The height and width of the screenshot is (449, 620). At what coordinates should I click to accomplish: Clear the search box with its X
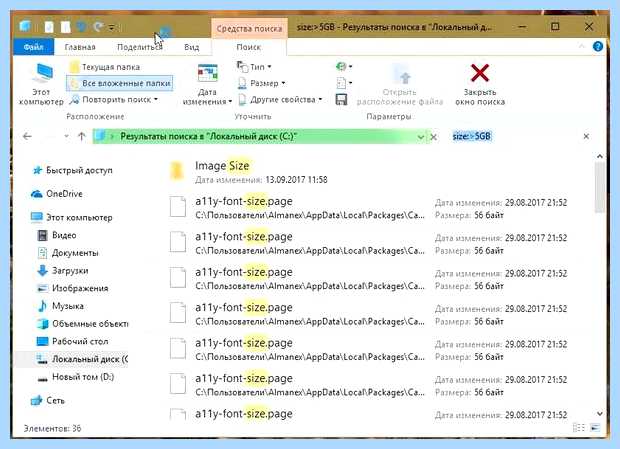pyautogui.click(x=586, y=136)
